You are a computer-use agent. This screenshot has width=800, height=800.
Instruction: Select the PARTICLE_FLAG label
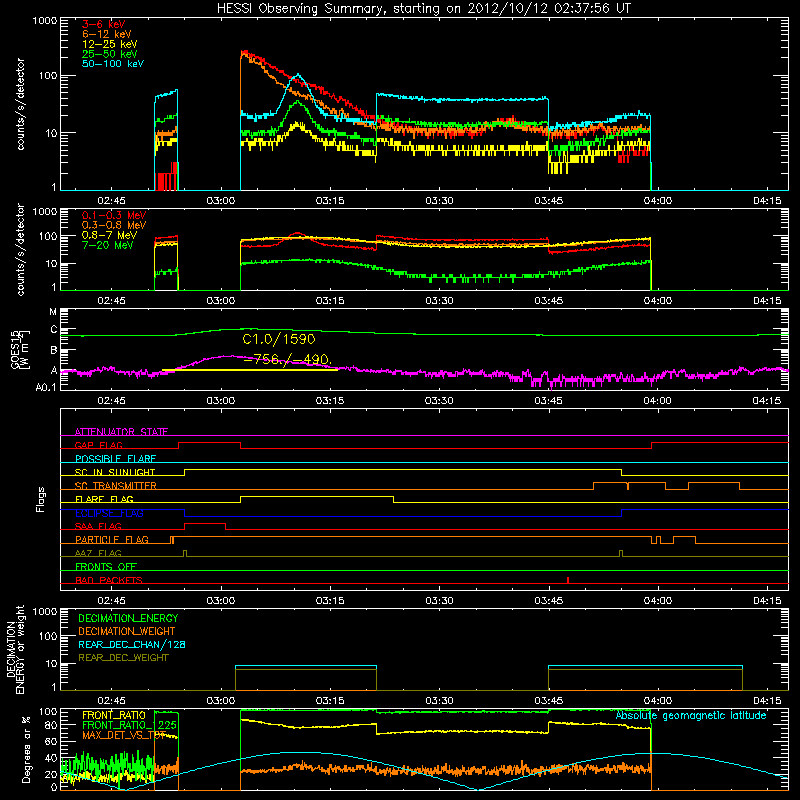click(x=112, y=540)
